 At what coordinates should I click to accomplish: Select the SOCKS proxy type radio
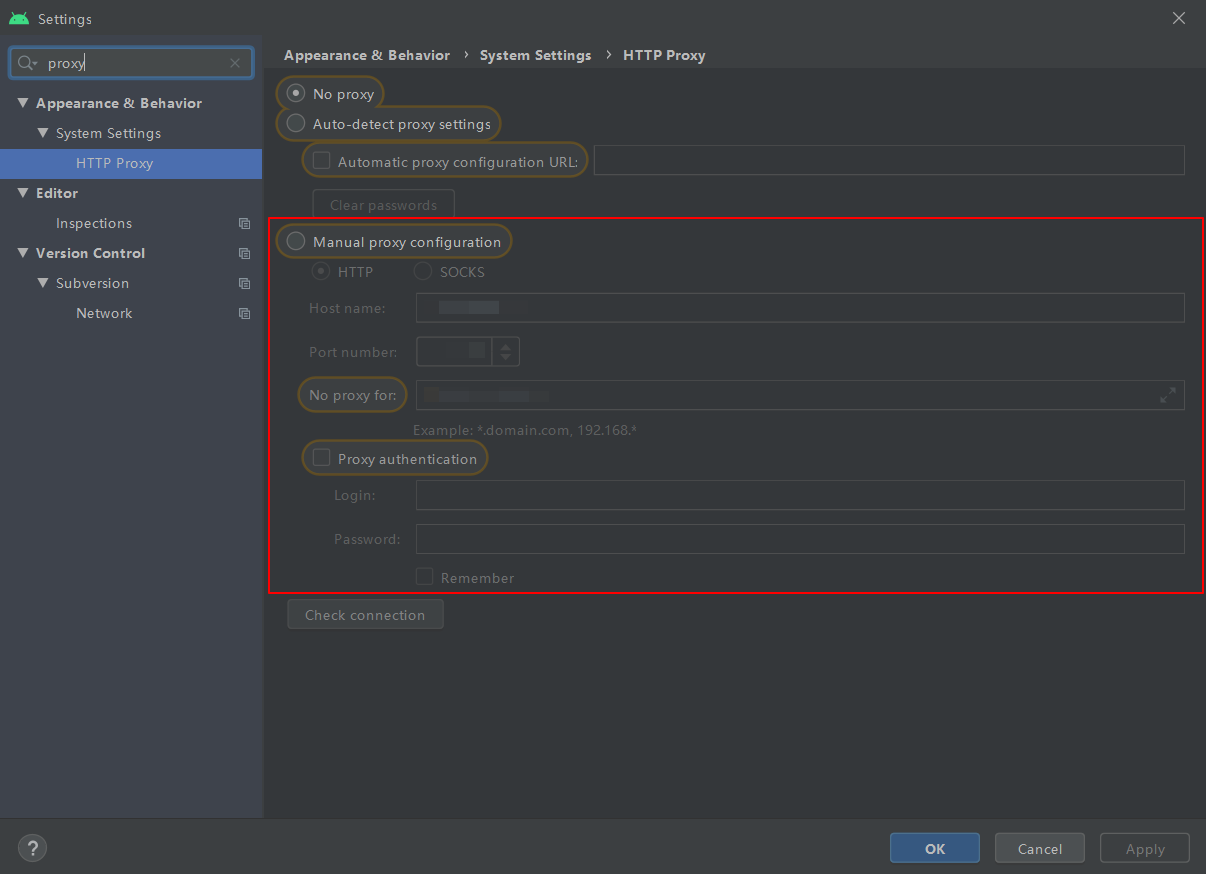(x=423, y=271)
